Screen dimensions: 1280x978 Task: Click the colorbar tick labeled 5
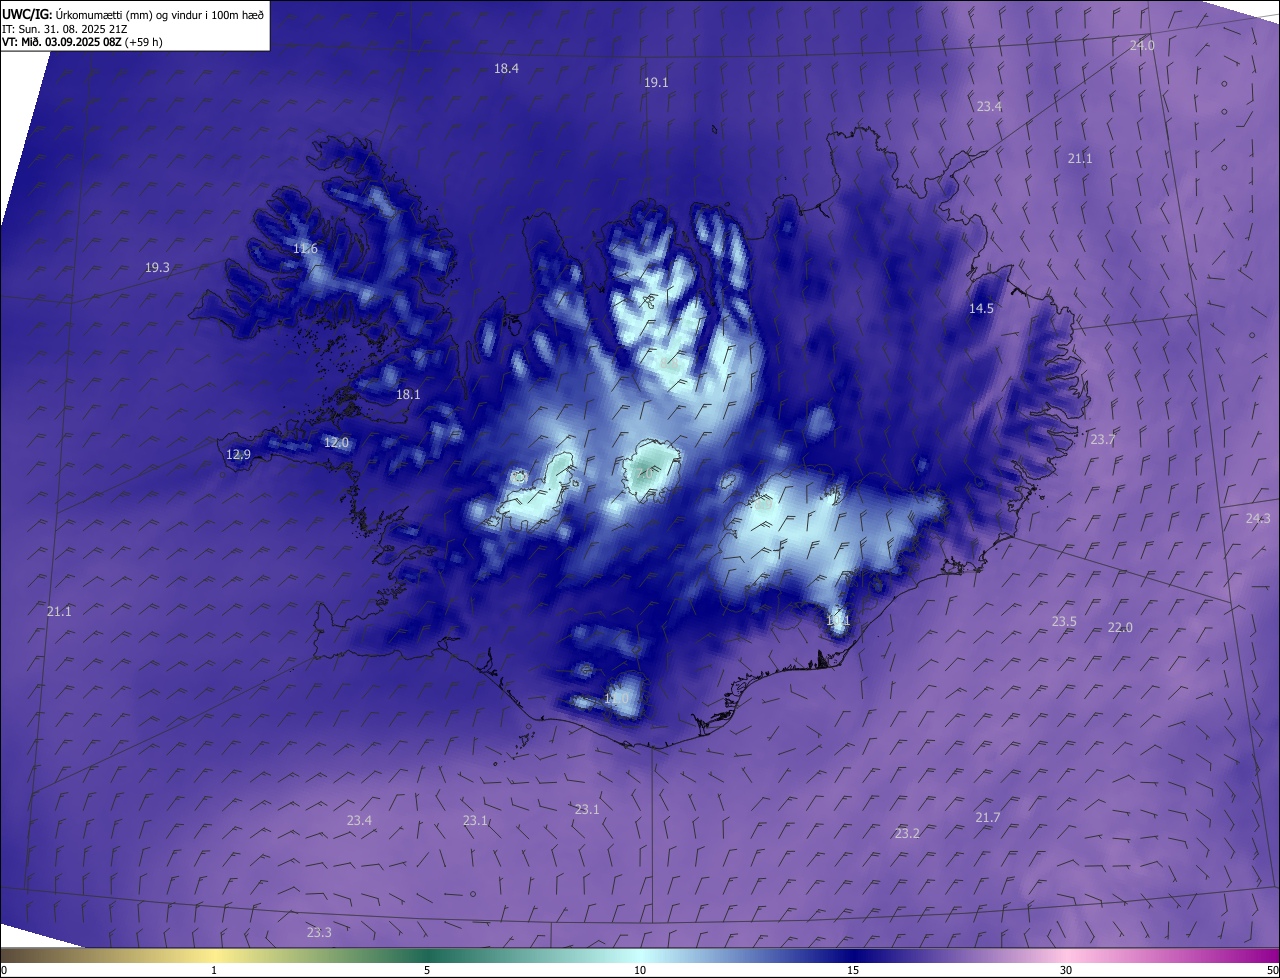tap(427, 970)
